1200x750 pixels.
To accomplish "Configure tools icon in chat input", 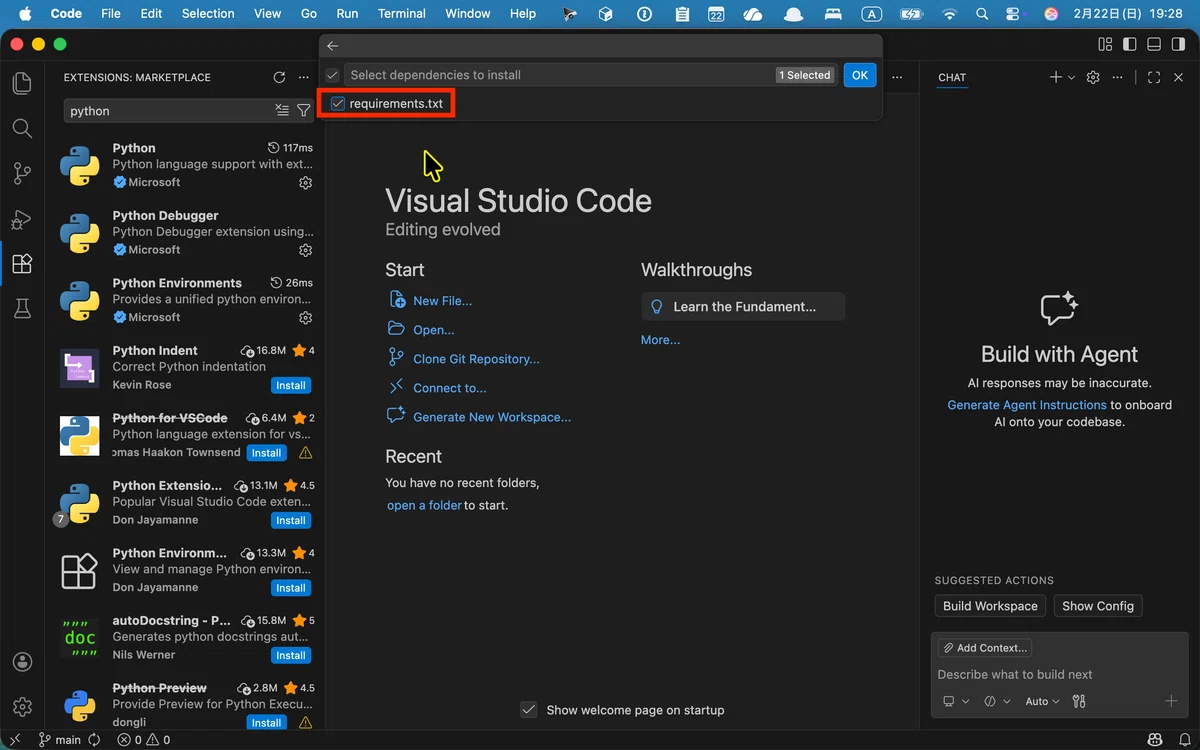I will 1079,701.
